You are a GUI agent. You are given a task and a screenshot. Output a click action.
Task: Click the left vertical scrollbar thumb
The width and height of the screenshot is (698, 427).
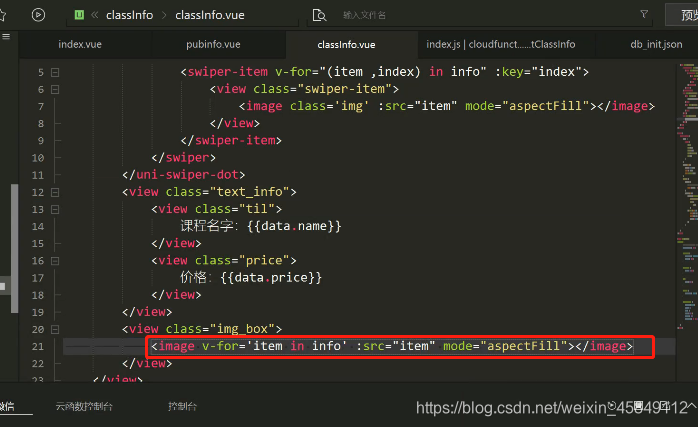(x=15, y=248)
